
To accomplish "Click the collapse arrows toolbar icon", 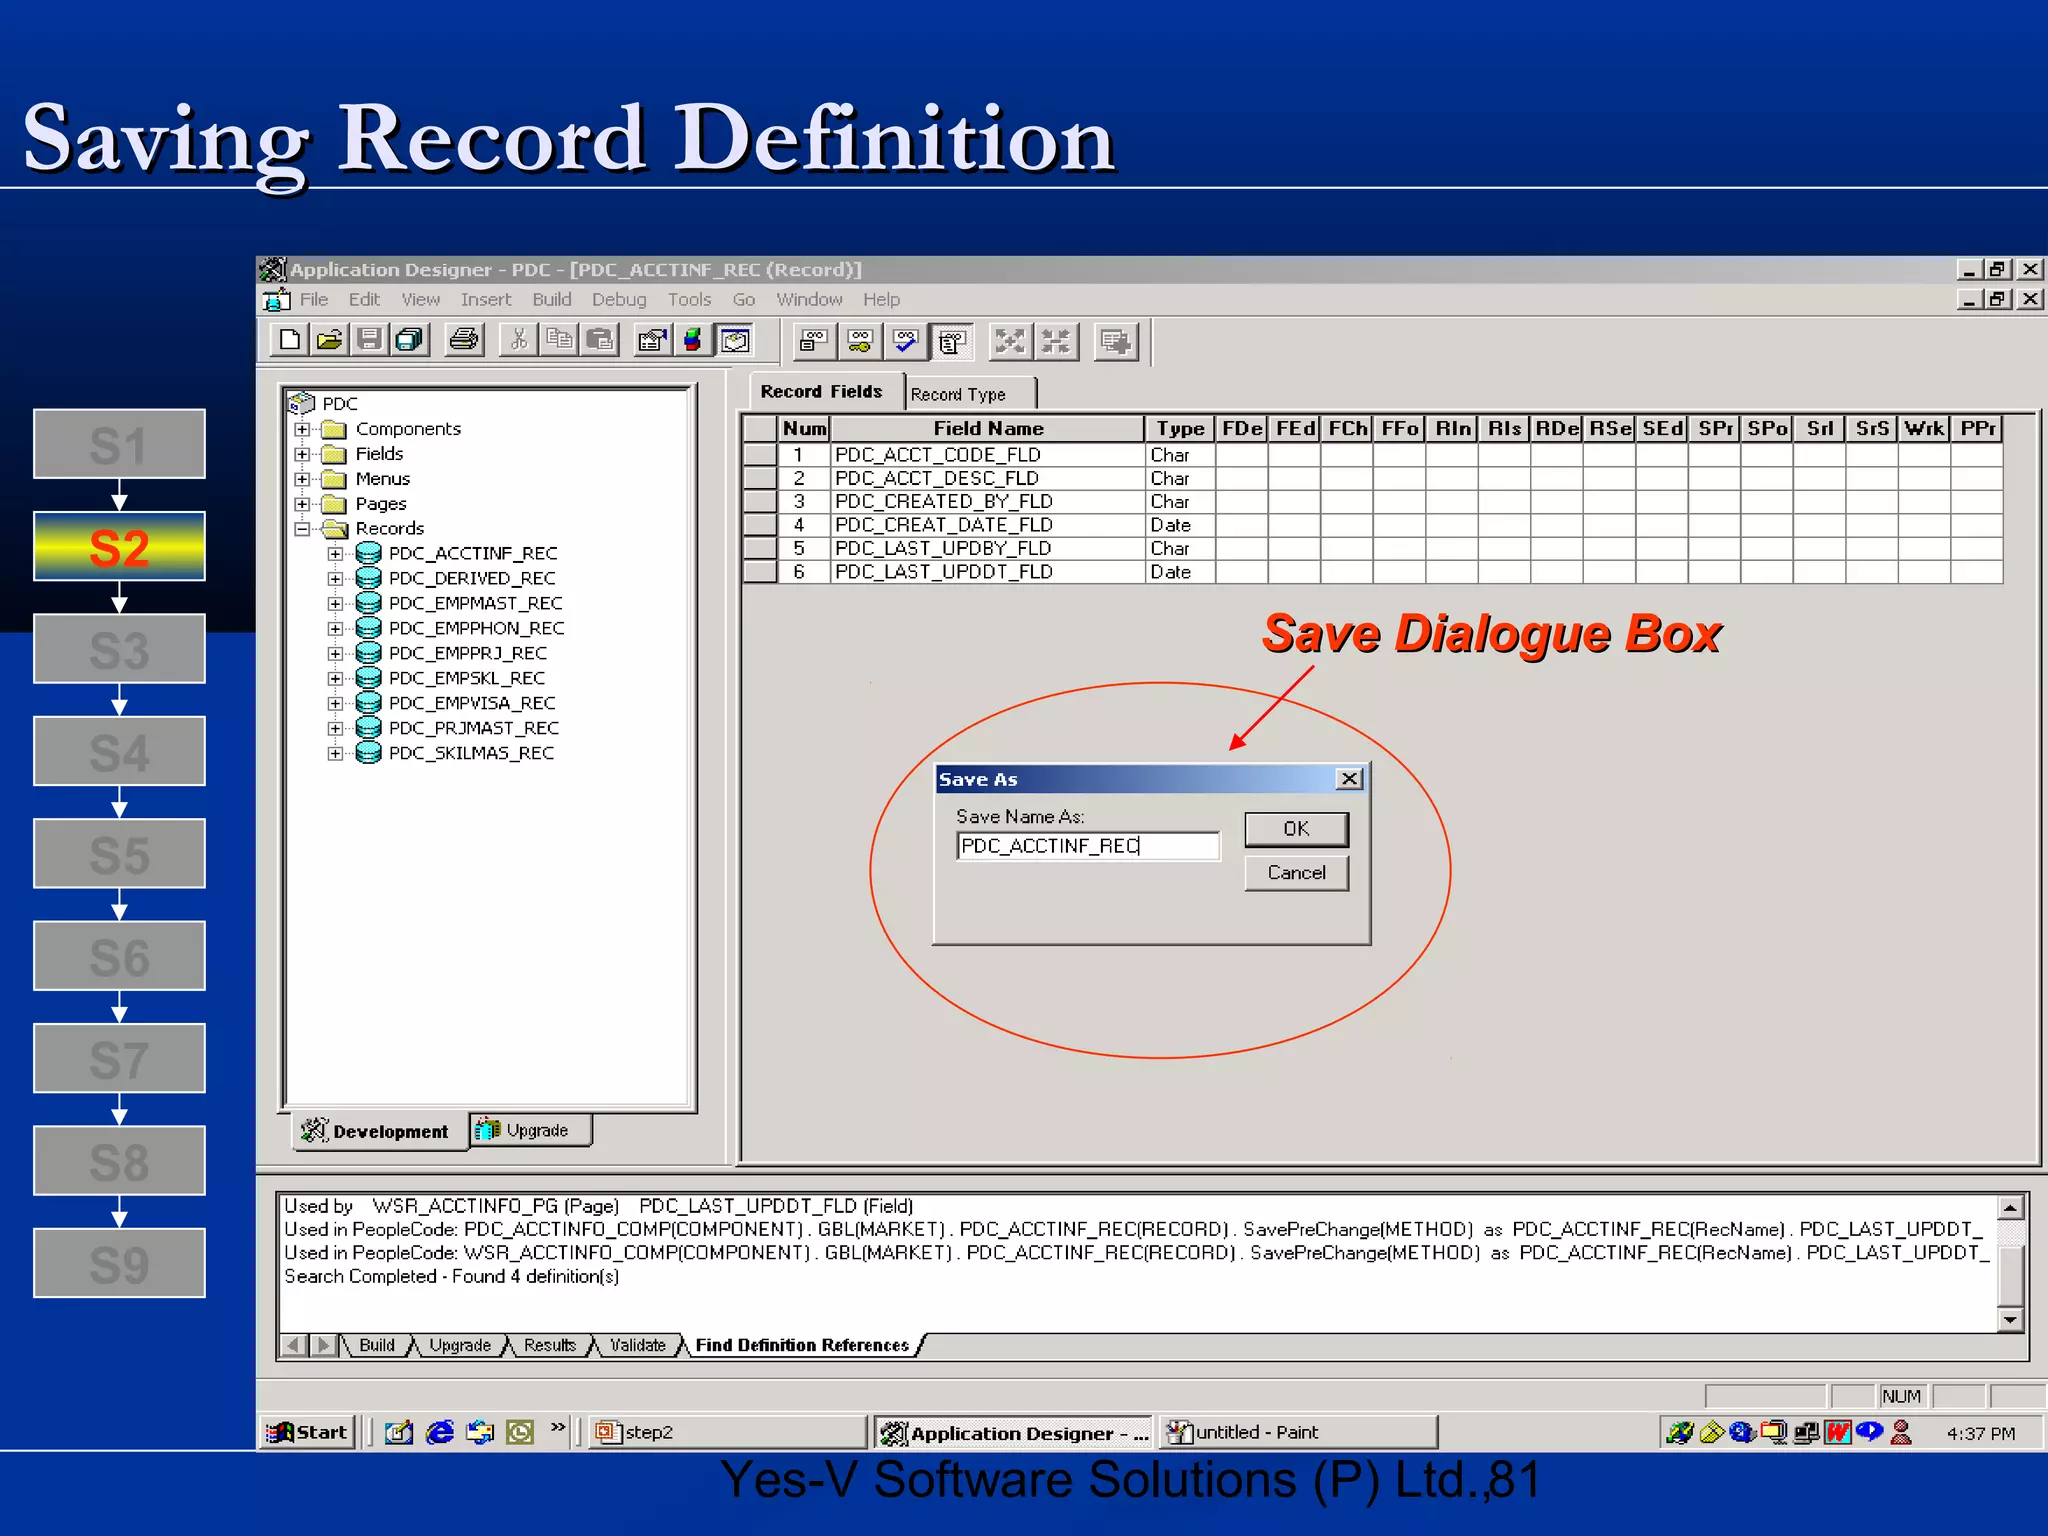I will pyautogui.click(x=1056, y=342).
